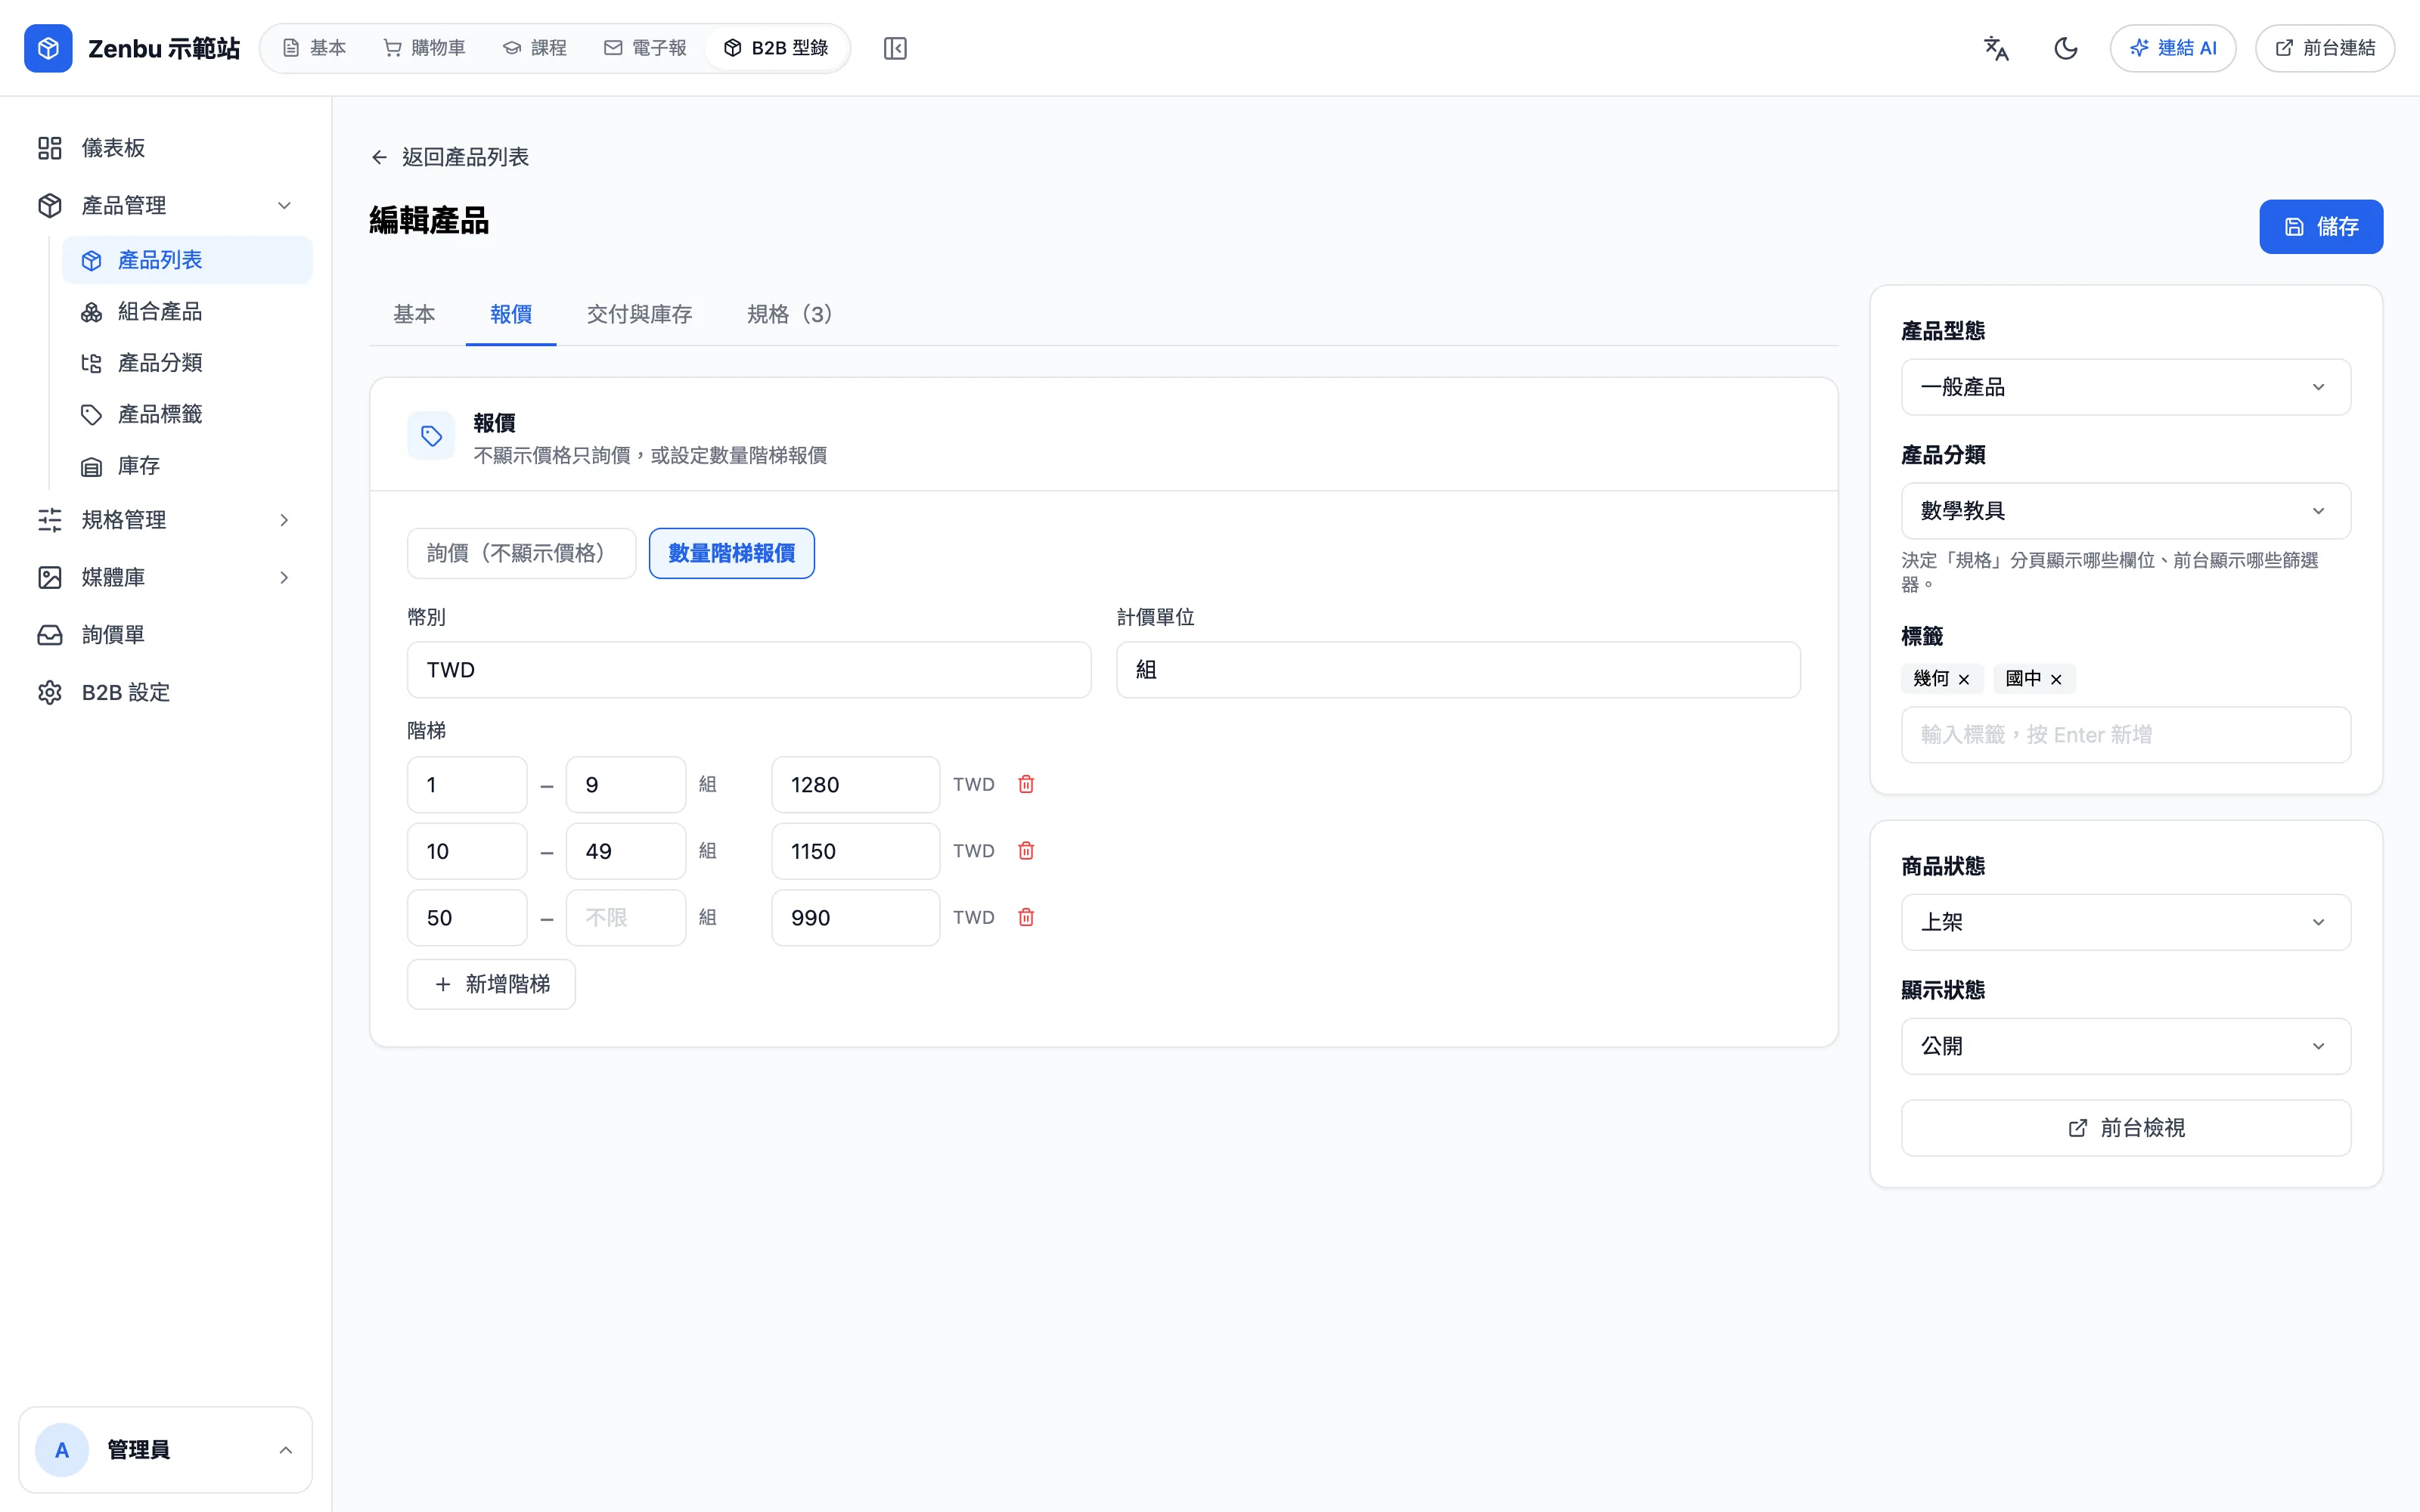The height and width of the screenshot is (1512, 2420).
Task: Focus the tag input 輸入標籤 field
Action: (2125, 735)
